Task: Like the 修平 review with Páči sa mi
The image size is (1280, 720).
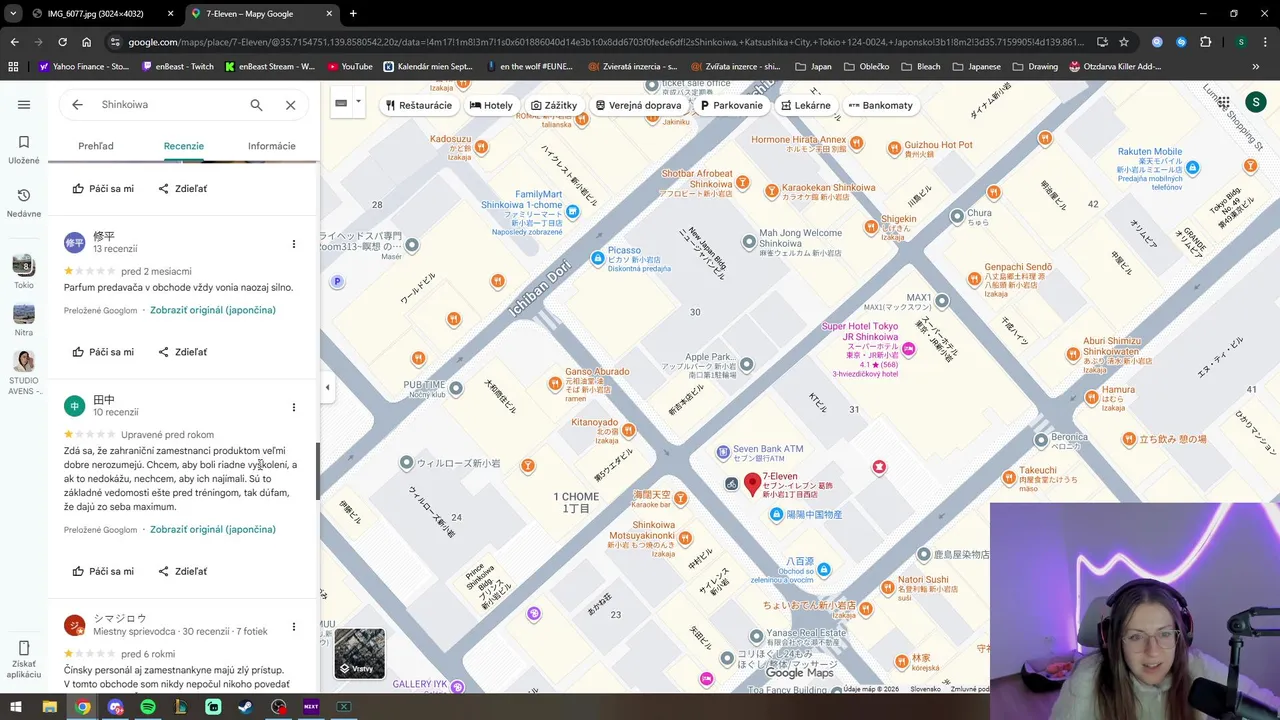Action: coord(103,352)
